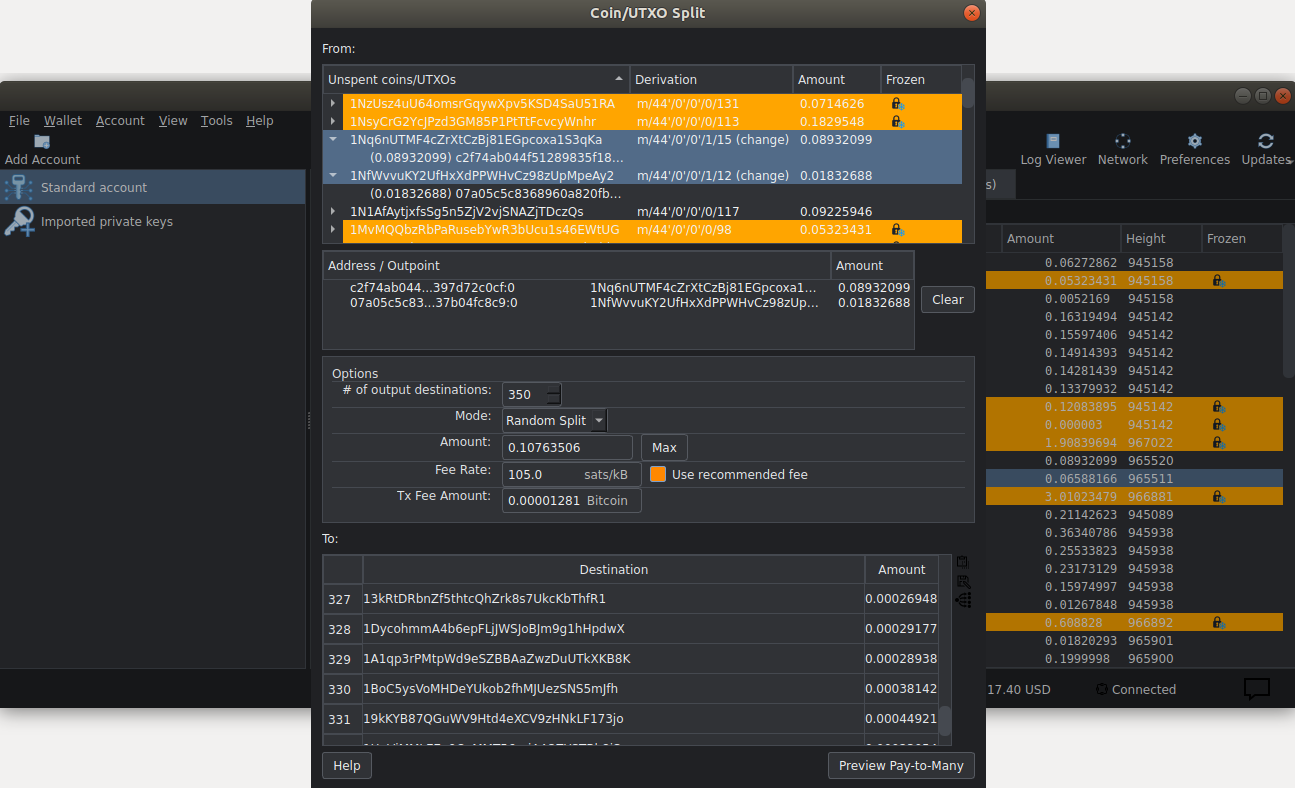Click the Add Account toolbar icon
Image resolution: width=1295 pixels, height=788 pixels.
point(42,141)
